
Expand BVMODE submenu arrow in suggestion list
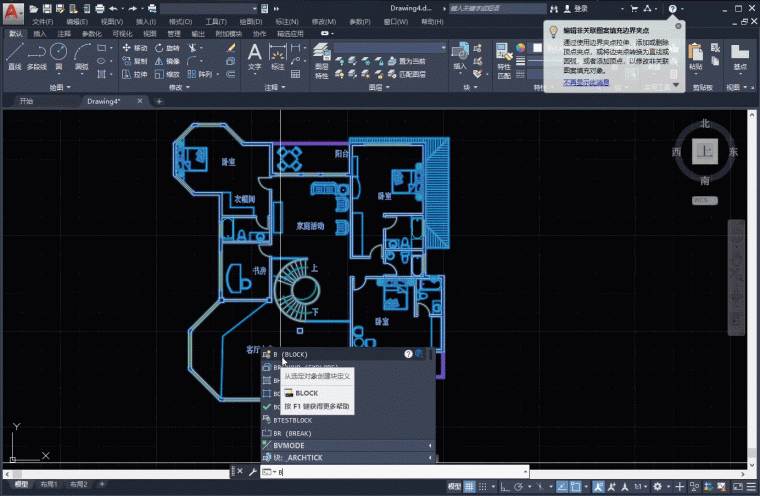point(430,445)
